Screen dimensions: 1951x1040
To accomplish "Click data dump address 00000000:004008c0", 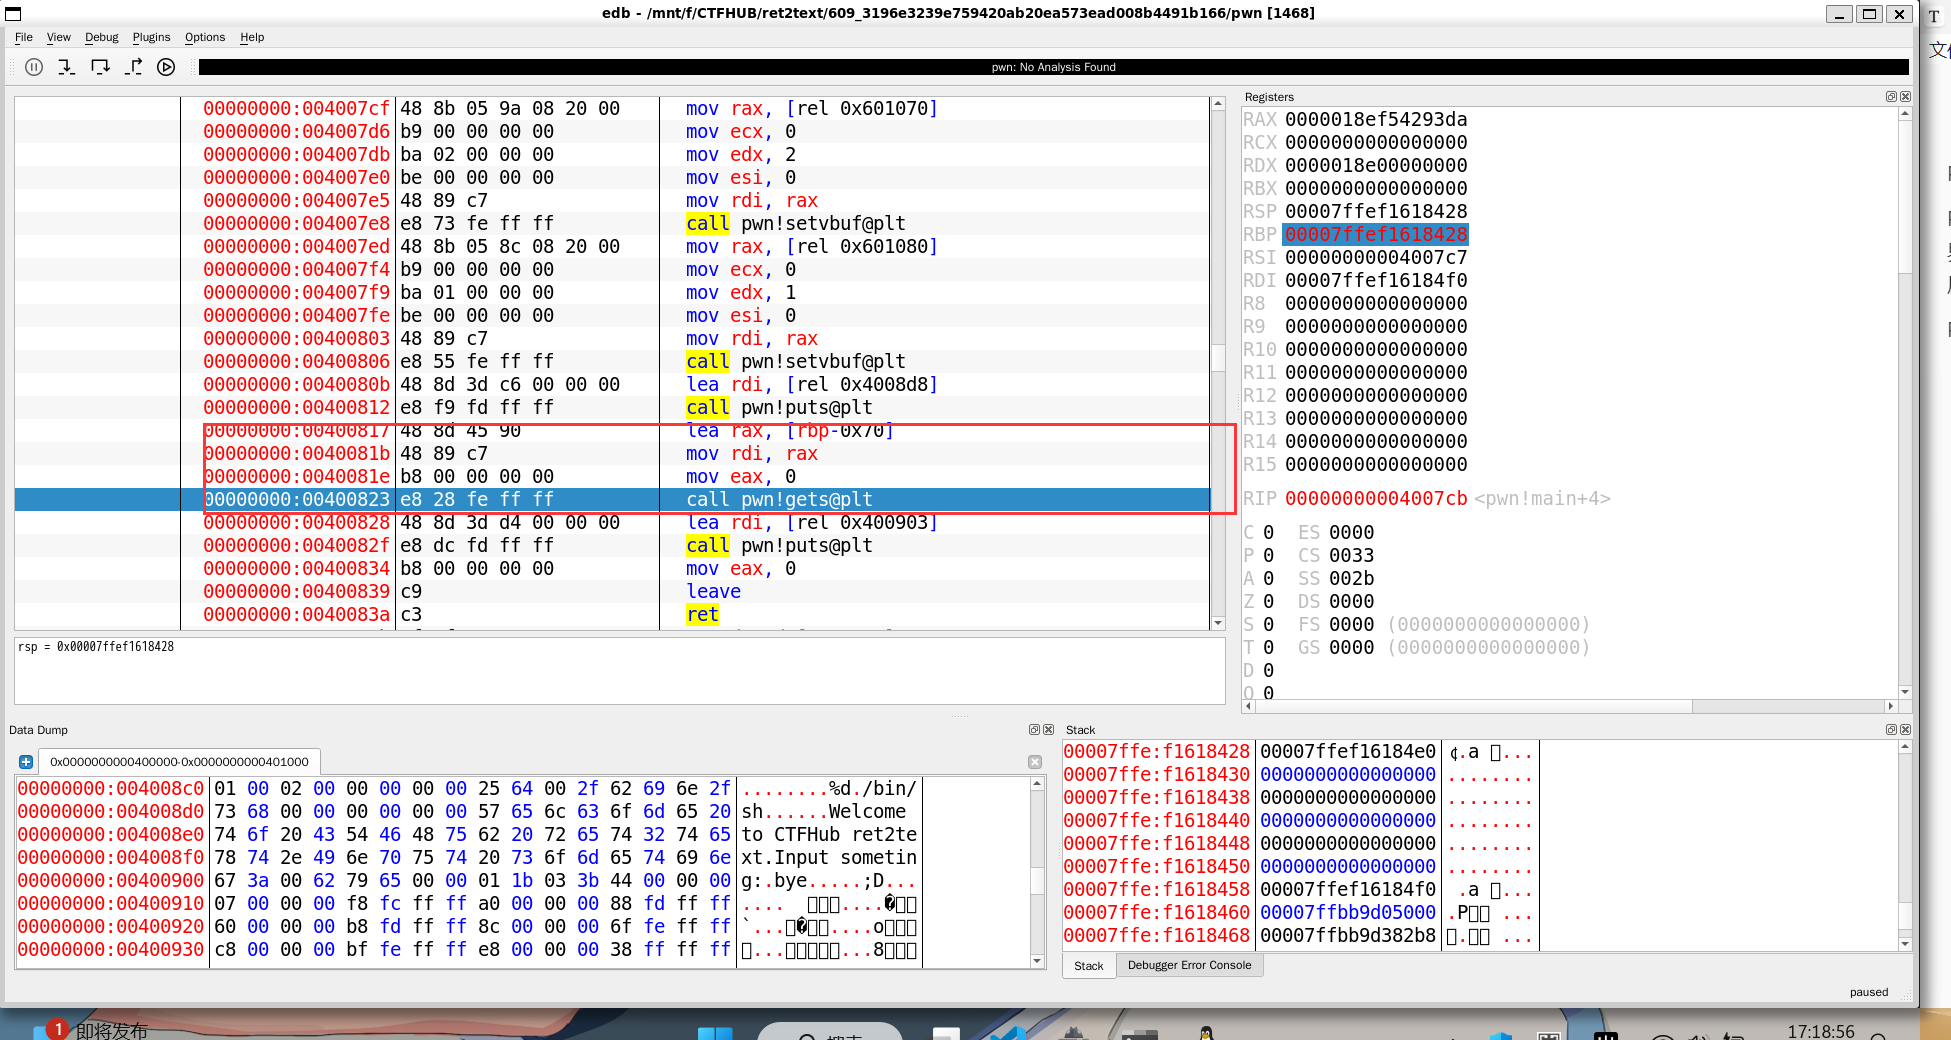I will point(111,789).
